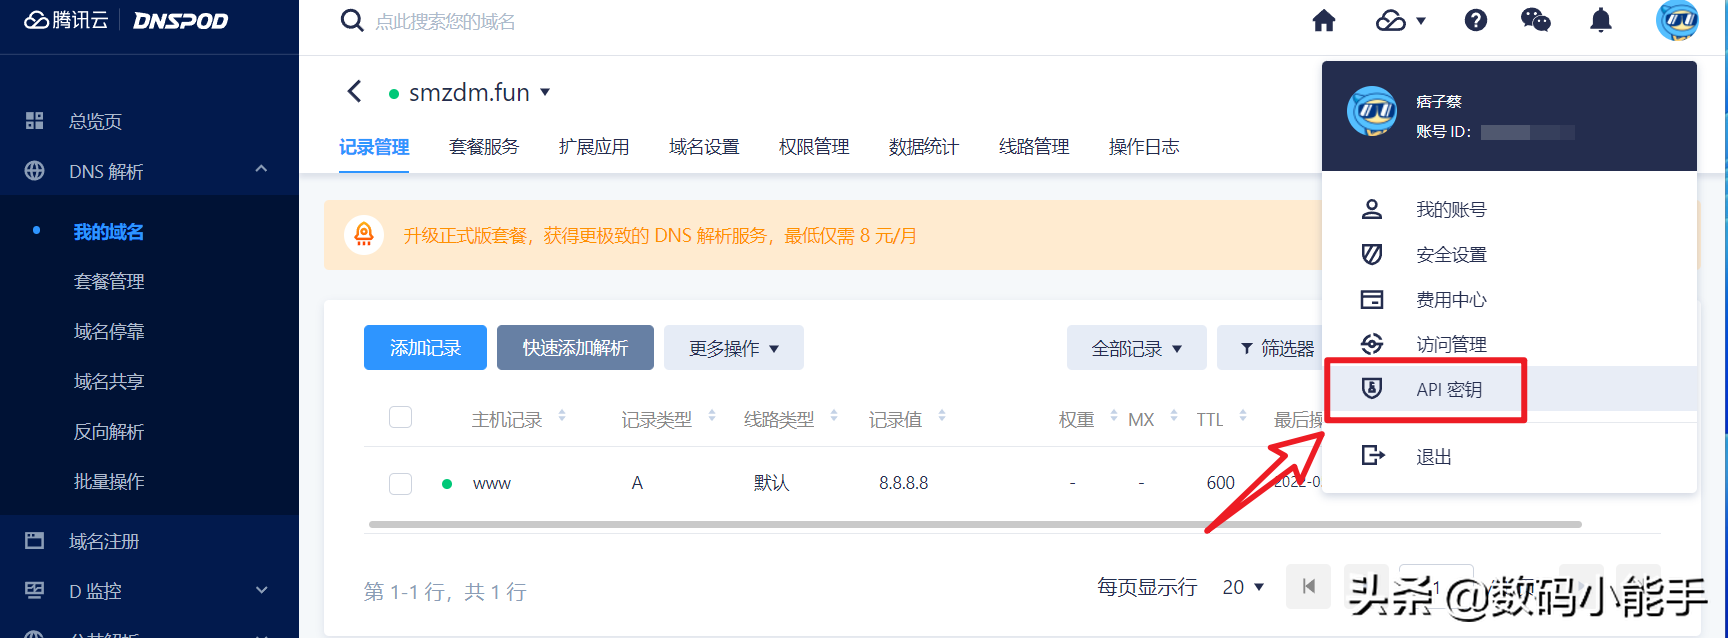Screen dimensions: 1728x638
Task: Open the 更多操作 dropdown
Action: point(734,348)
